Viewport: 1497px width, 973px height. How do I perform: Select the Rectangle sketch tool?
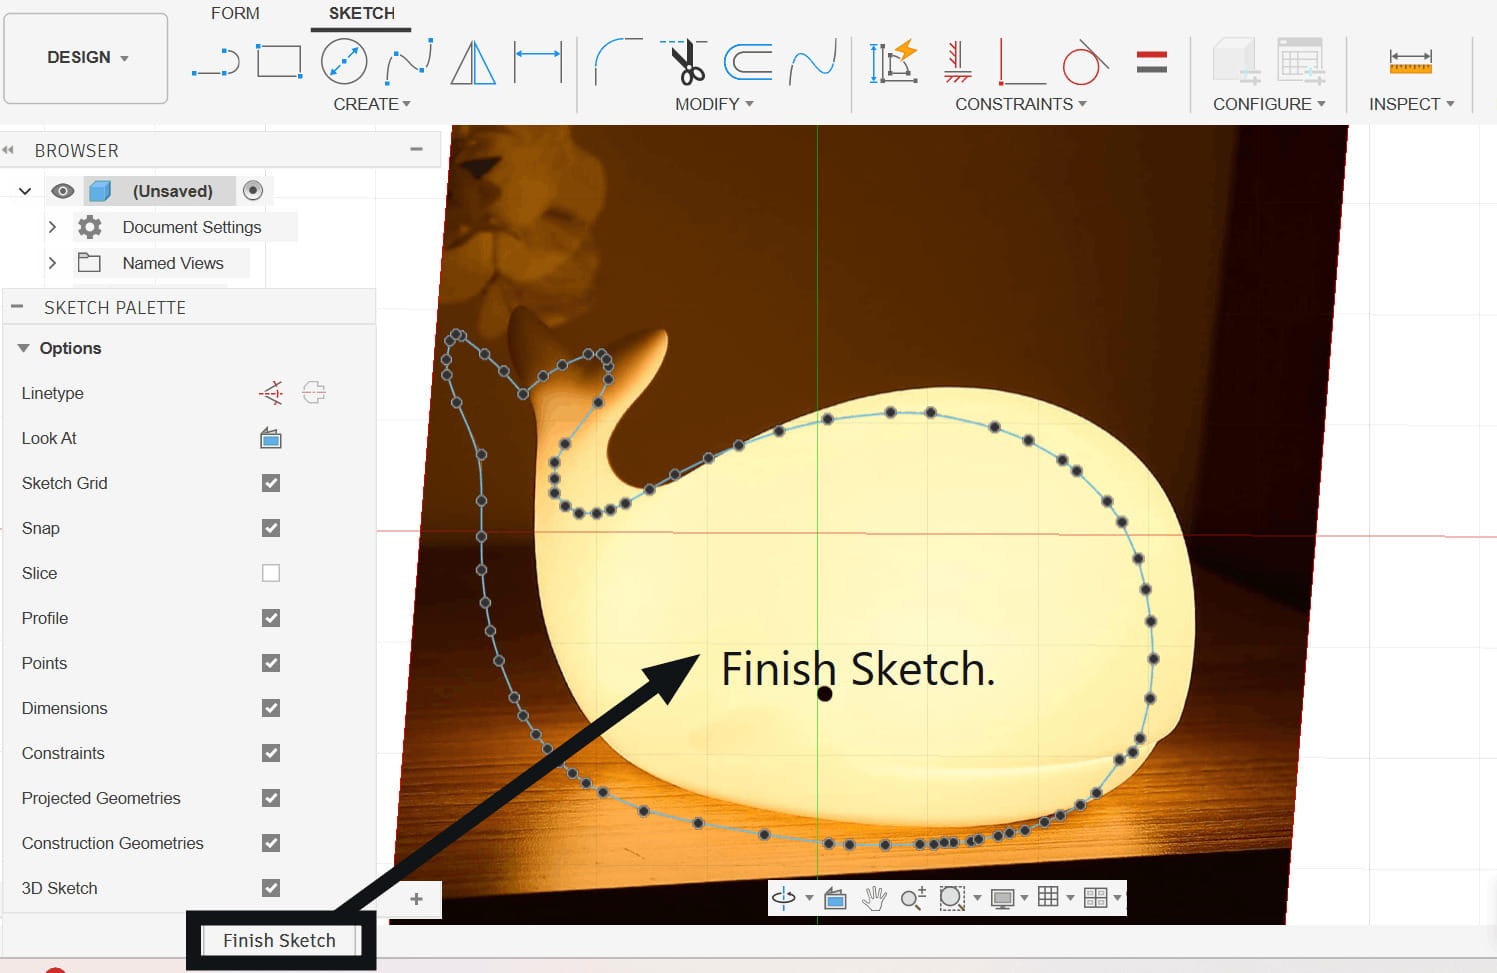click(x=279, y=62)
